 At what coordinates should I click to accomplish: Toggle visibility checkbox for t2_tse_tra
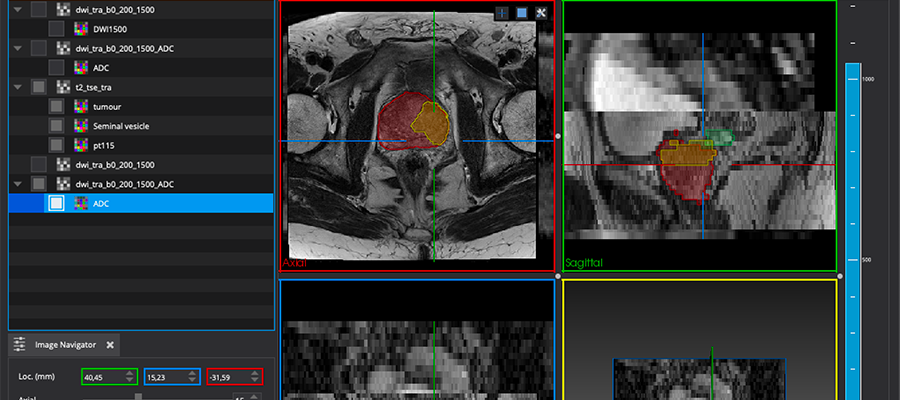click(38, 87)
